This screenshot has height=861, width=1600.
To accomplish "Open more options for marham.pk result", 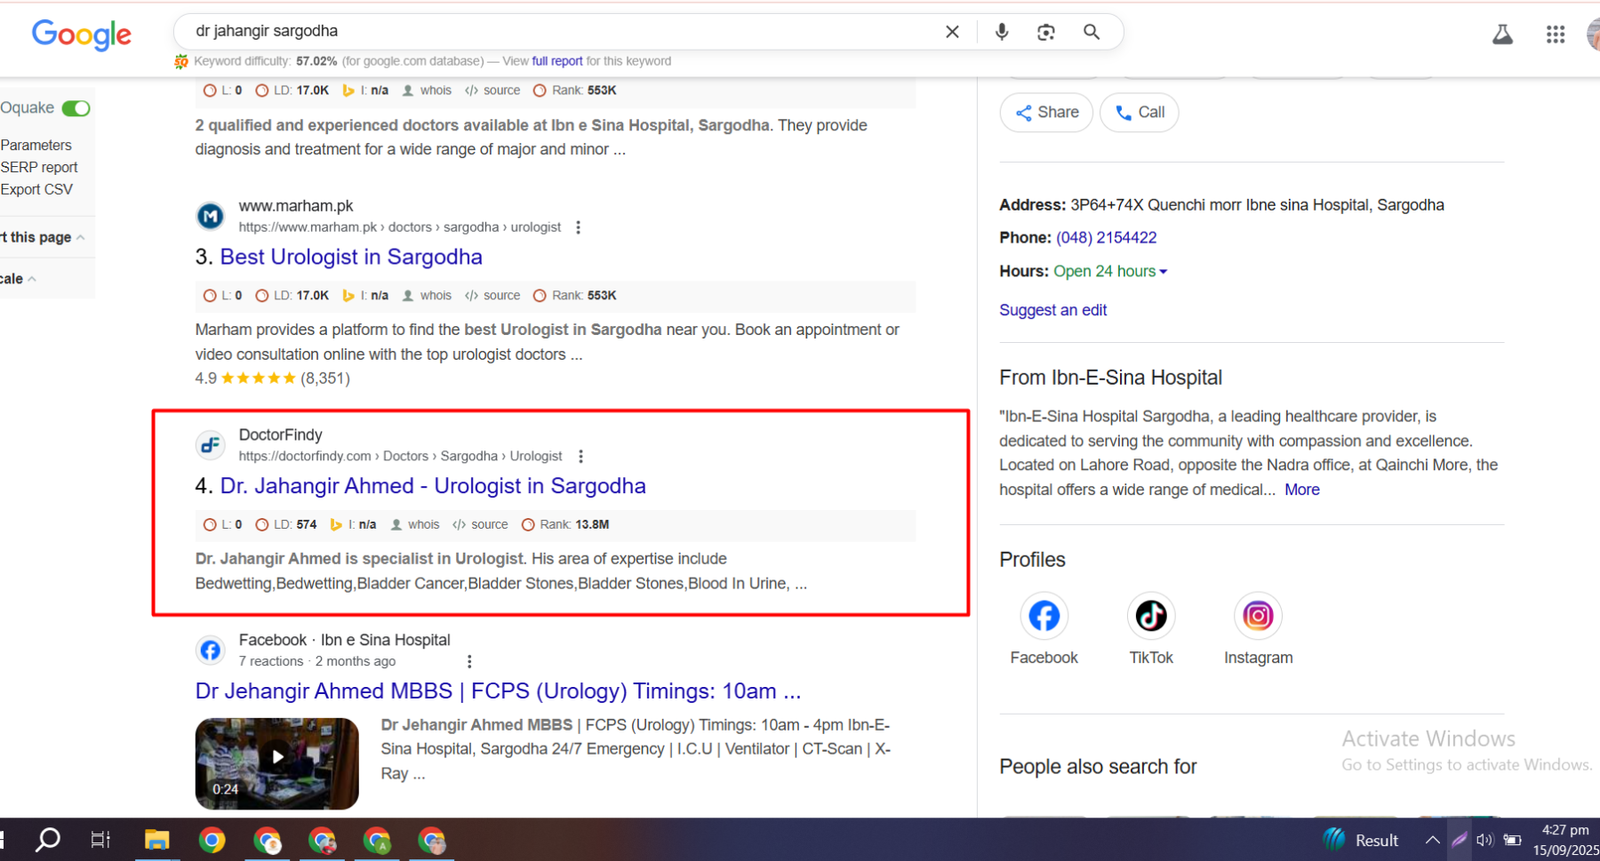I will [578, 227].
